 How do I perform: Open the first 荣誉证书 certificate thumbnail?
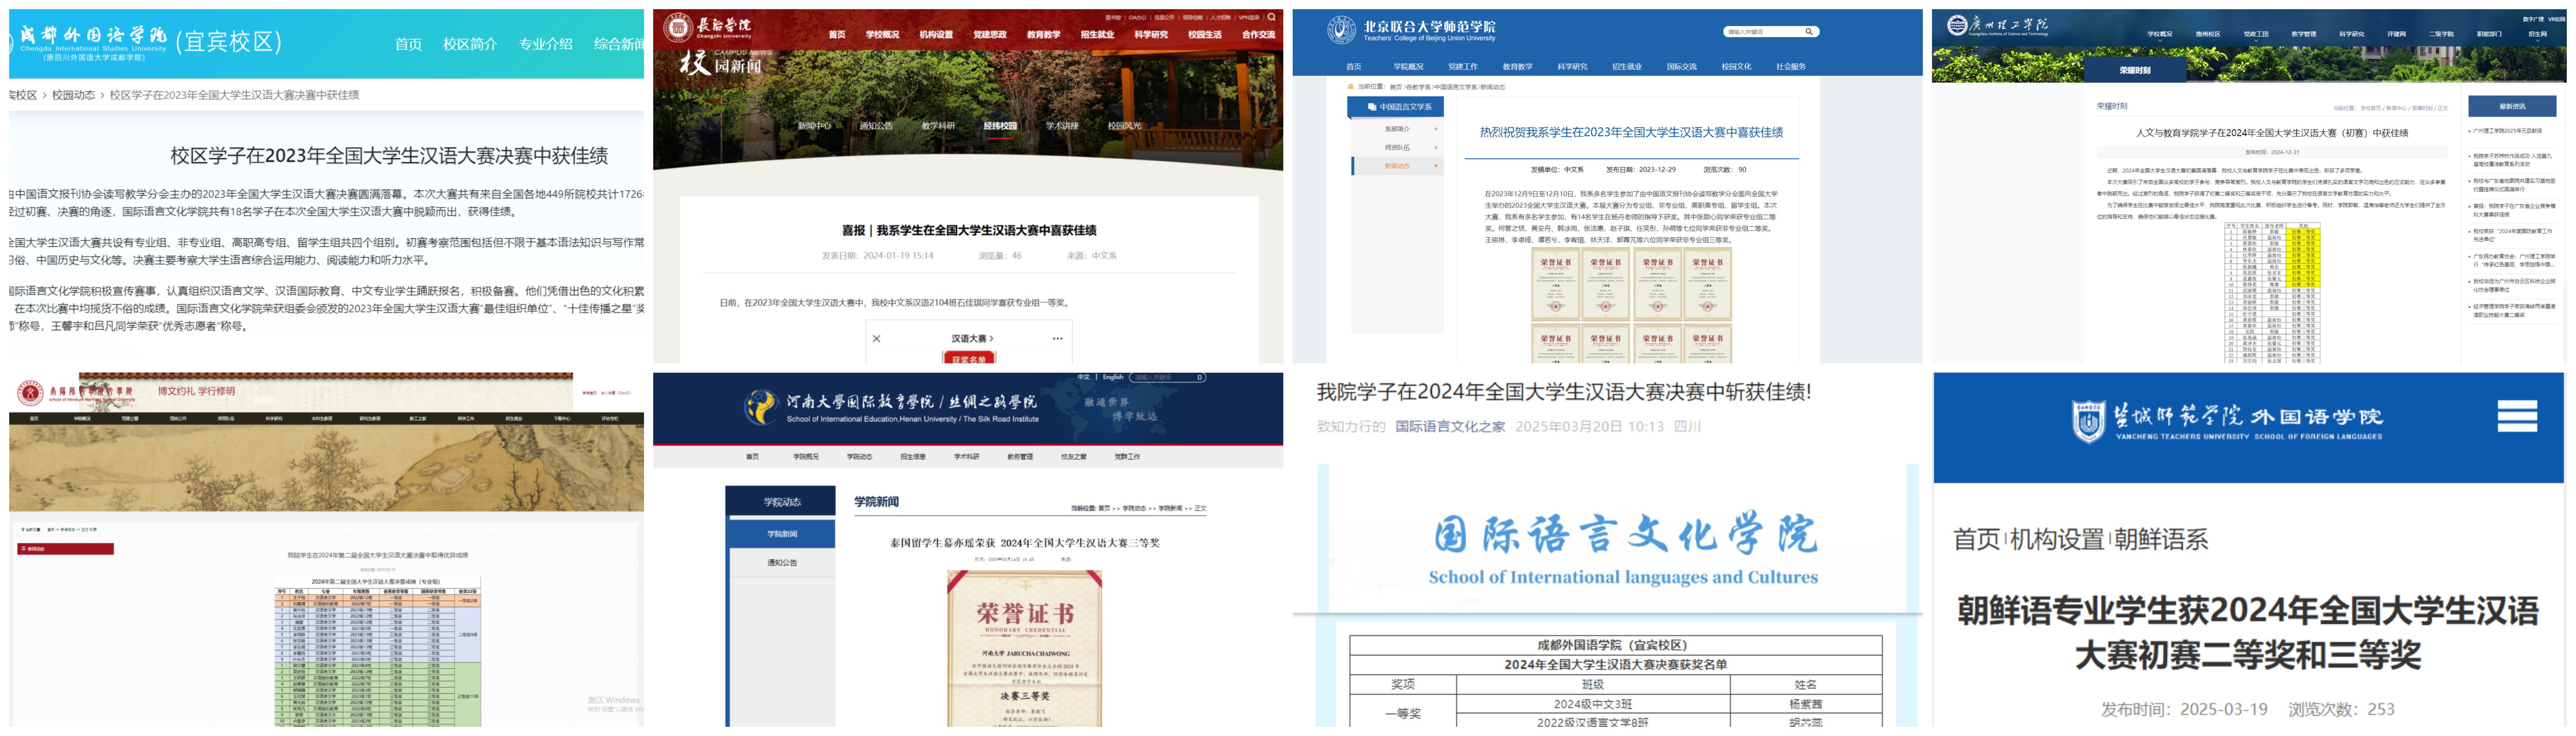point(1555,284)
